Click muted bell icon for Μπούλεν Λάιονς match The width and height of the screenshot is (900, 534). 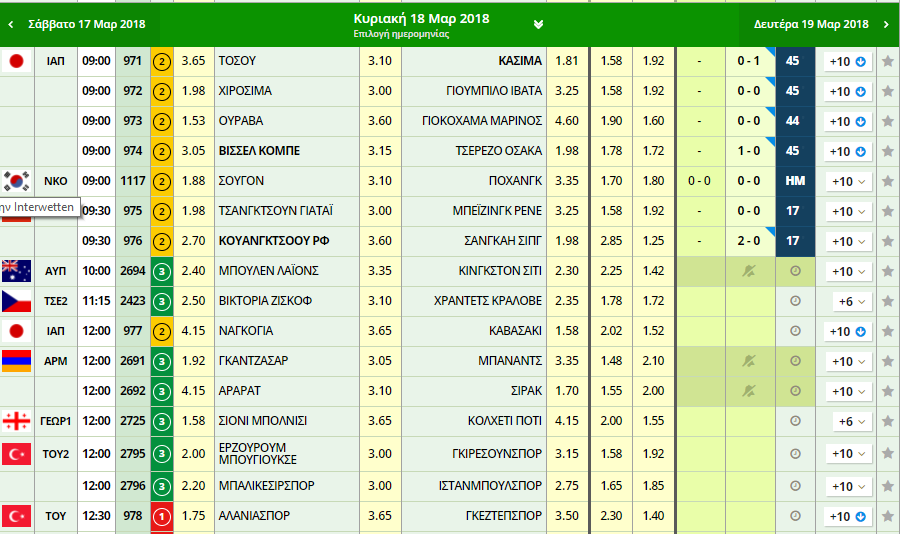(751, 271)
